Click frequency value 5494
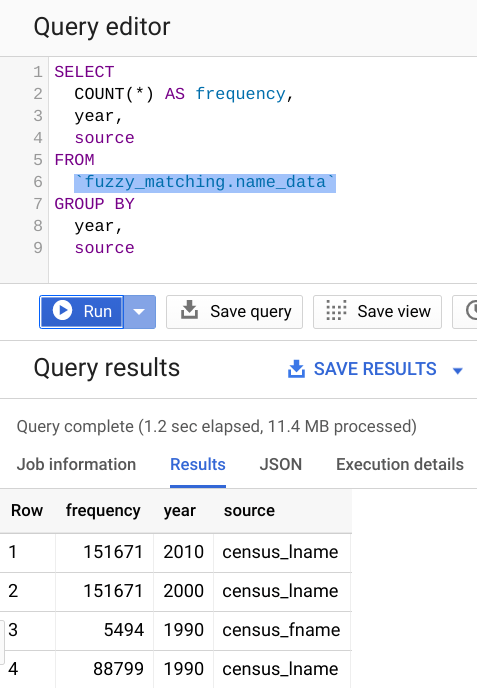 tap(124, 630)
